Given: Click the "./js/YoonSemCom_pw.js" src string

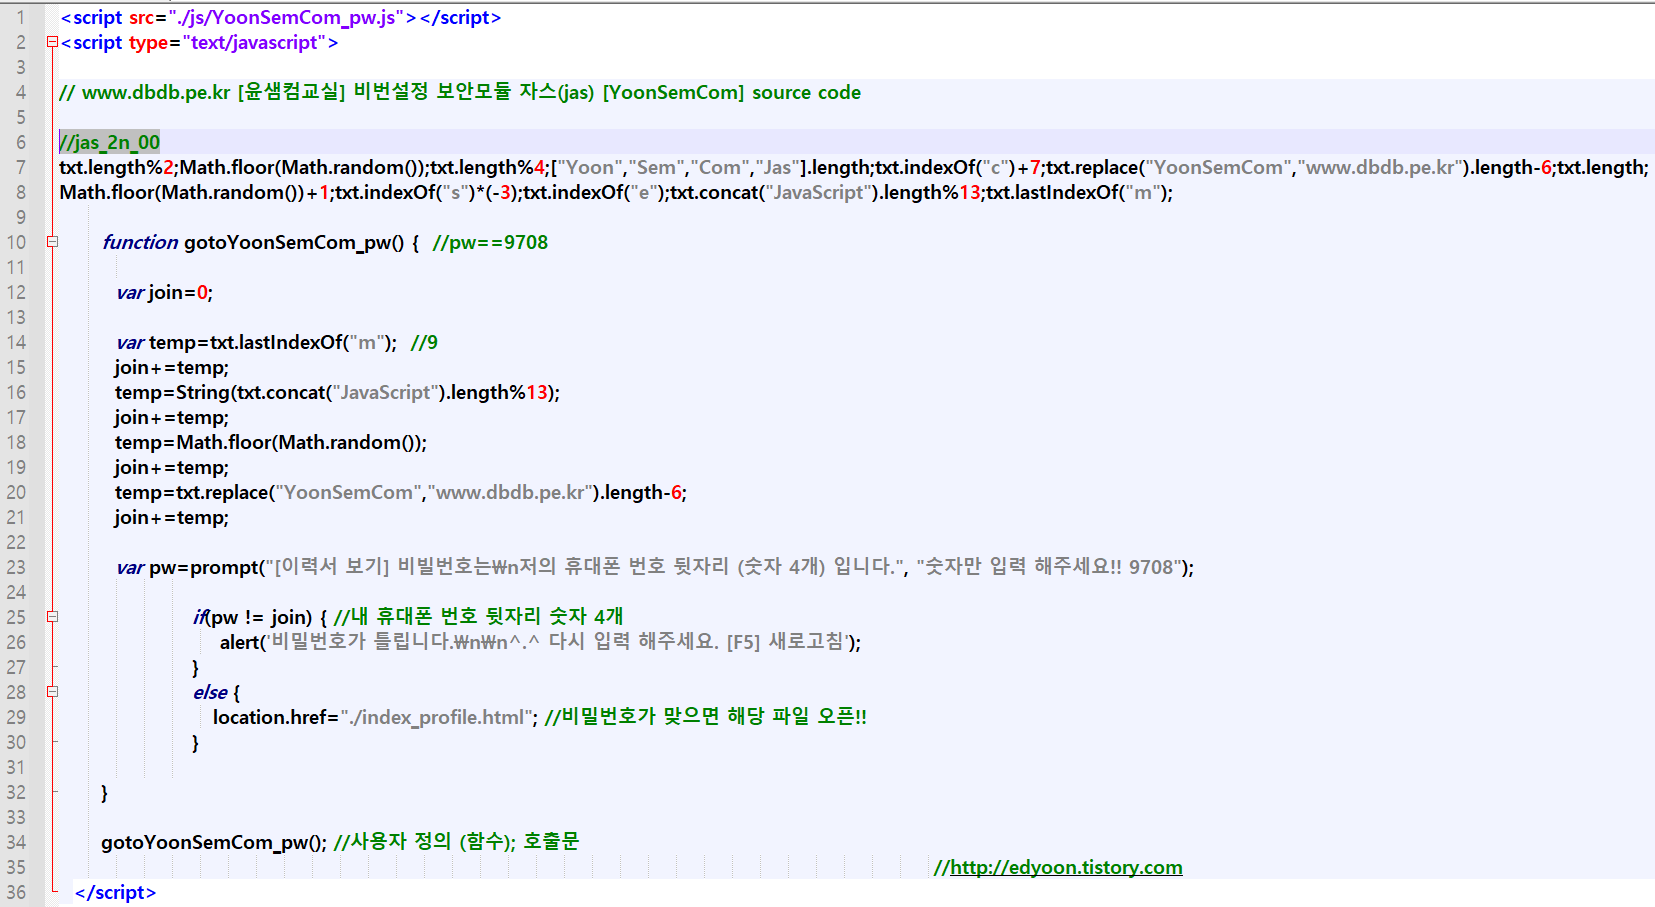Looking at the screenshot, I should tap(285, 17).
